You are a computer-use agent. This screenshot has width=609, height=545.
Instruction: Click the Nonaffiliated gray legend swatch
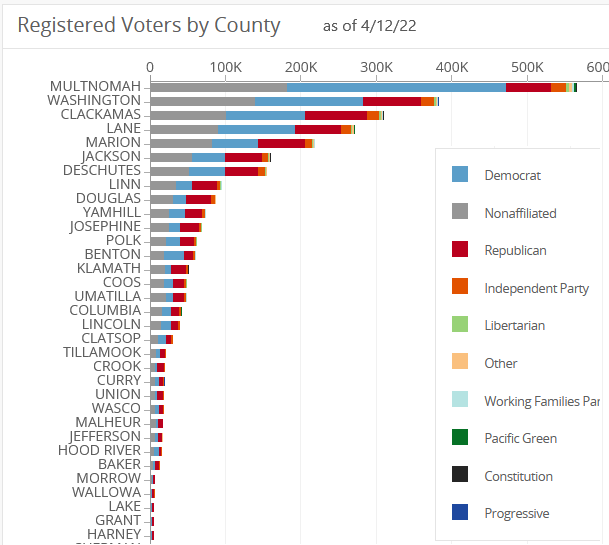[460, 212]
